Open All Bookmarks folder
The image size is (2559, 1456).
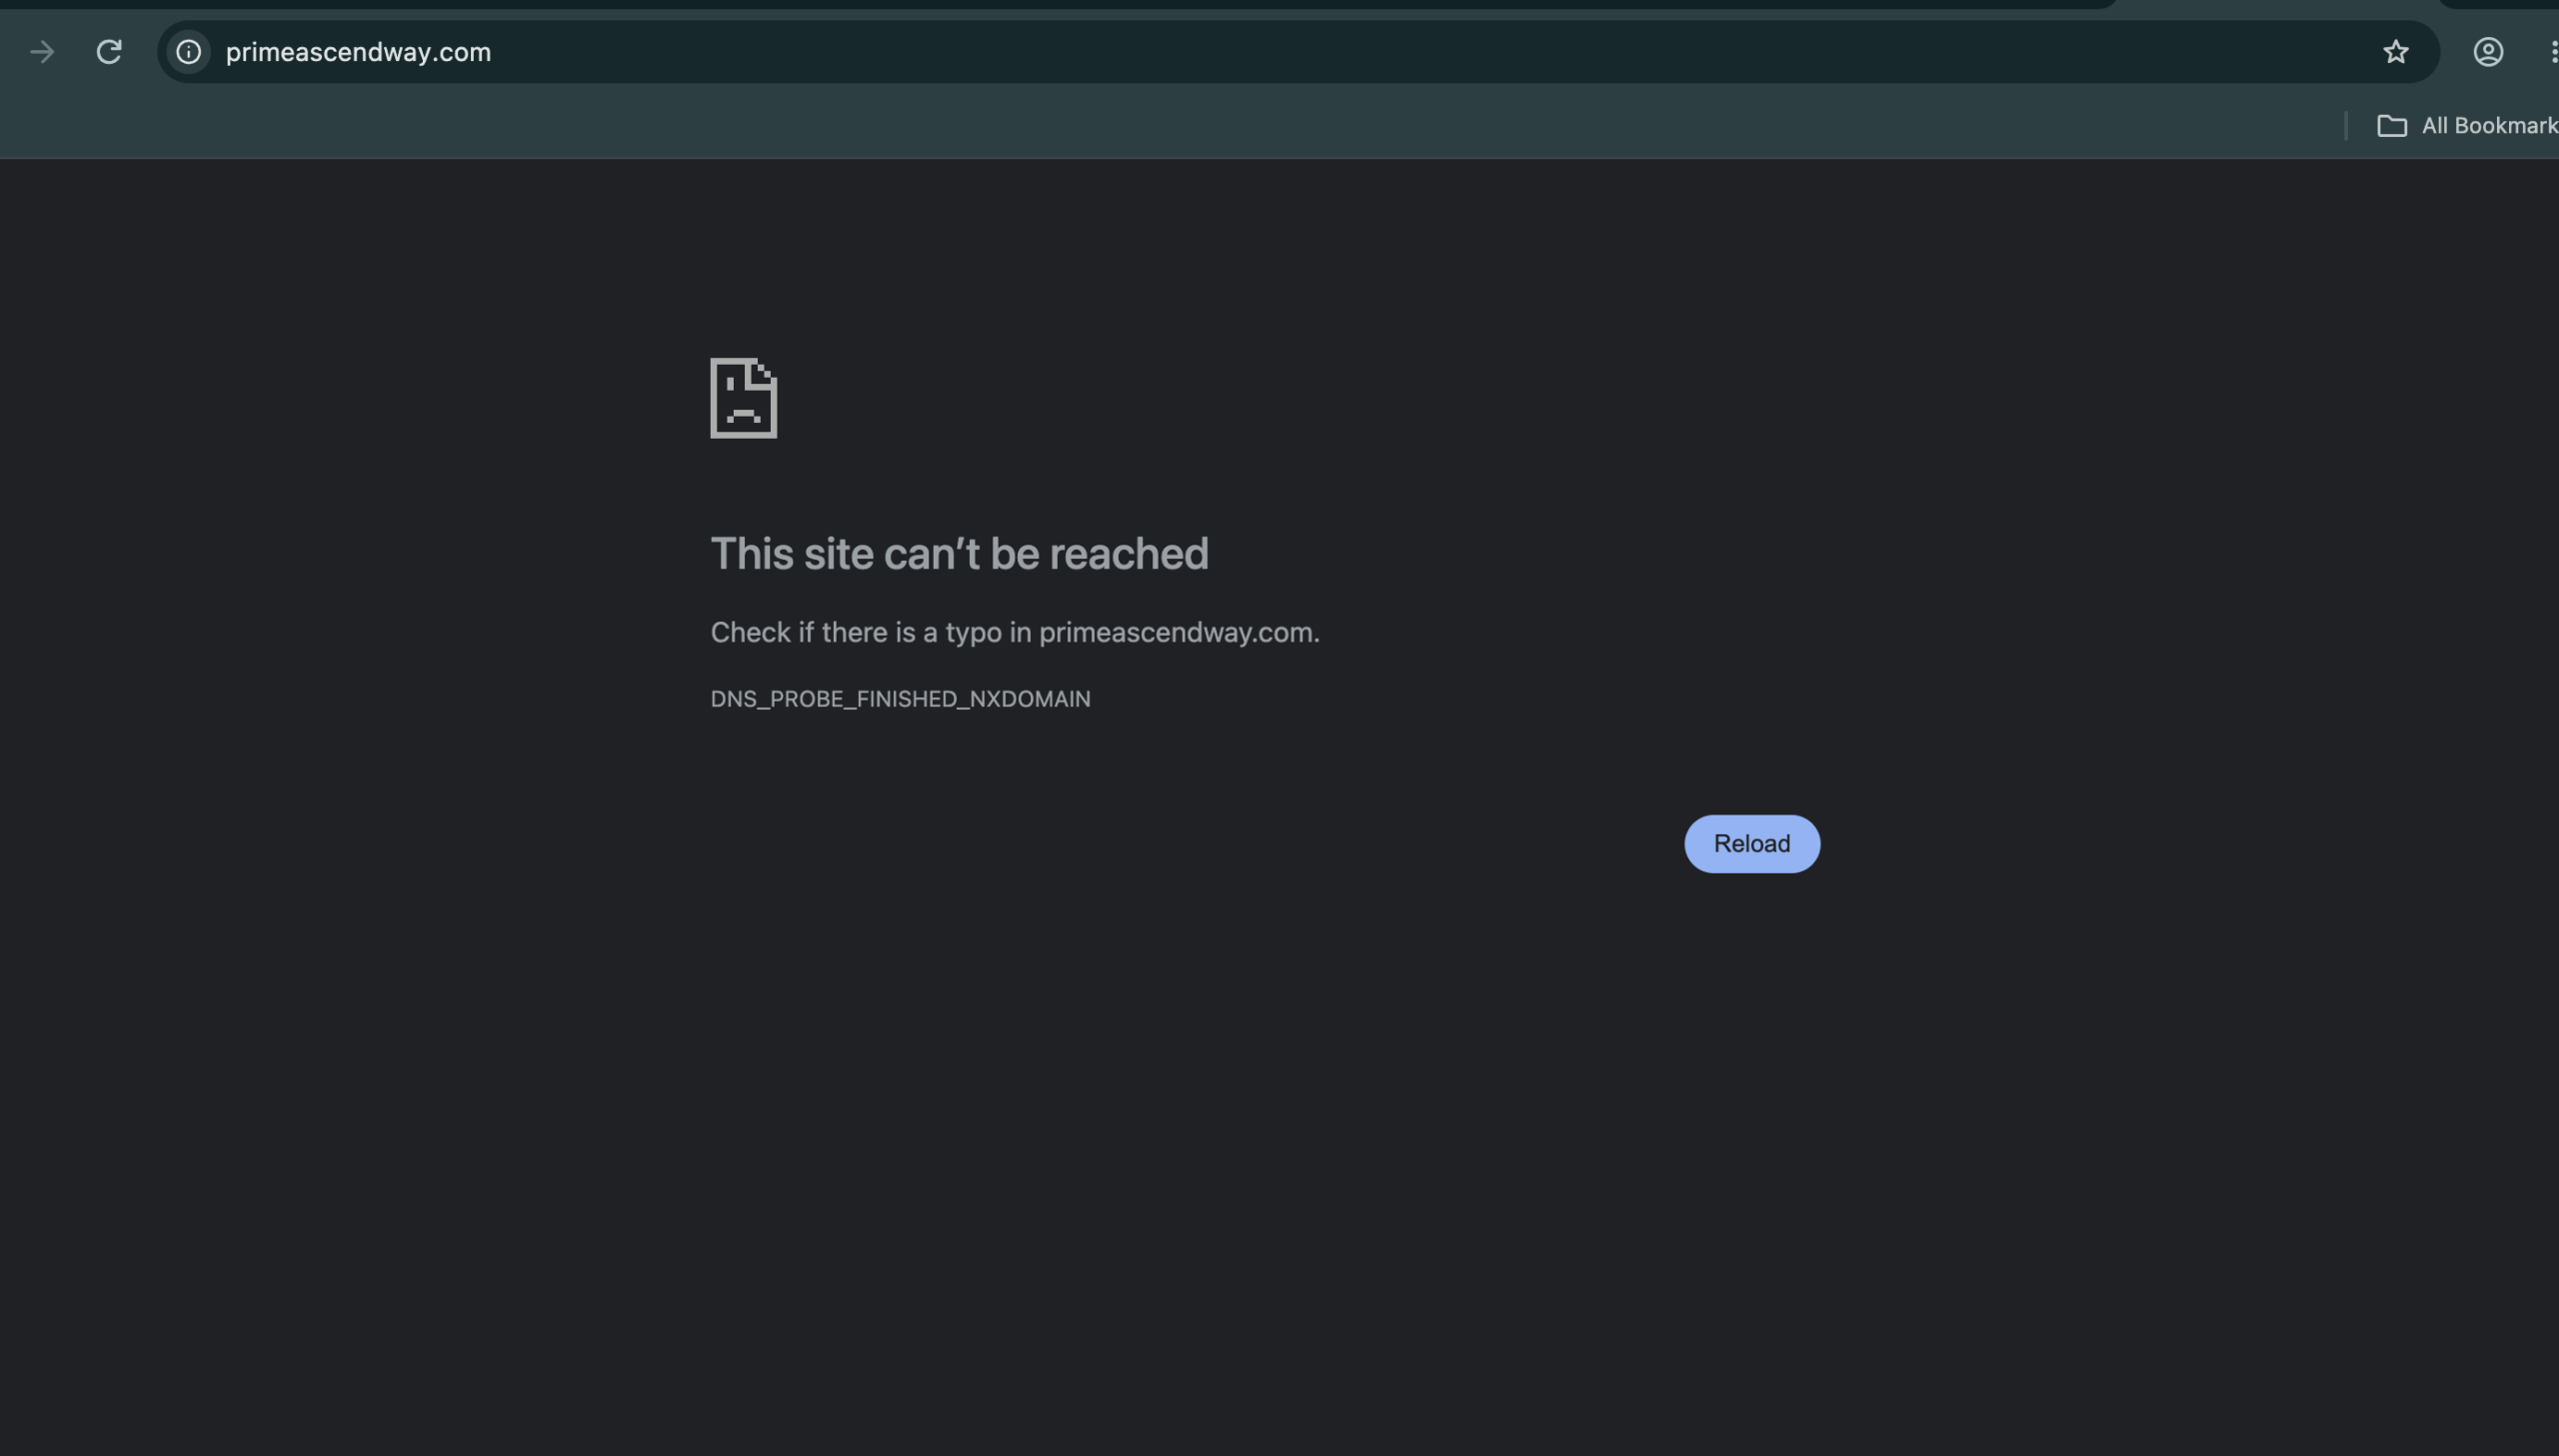pyautogui.click(x=2467, y=126)
